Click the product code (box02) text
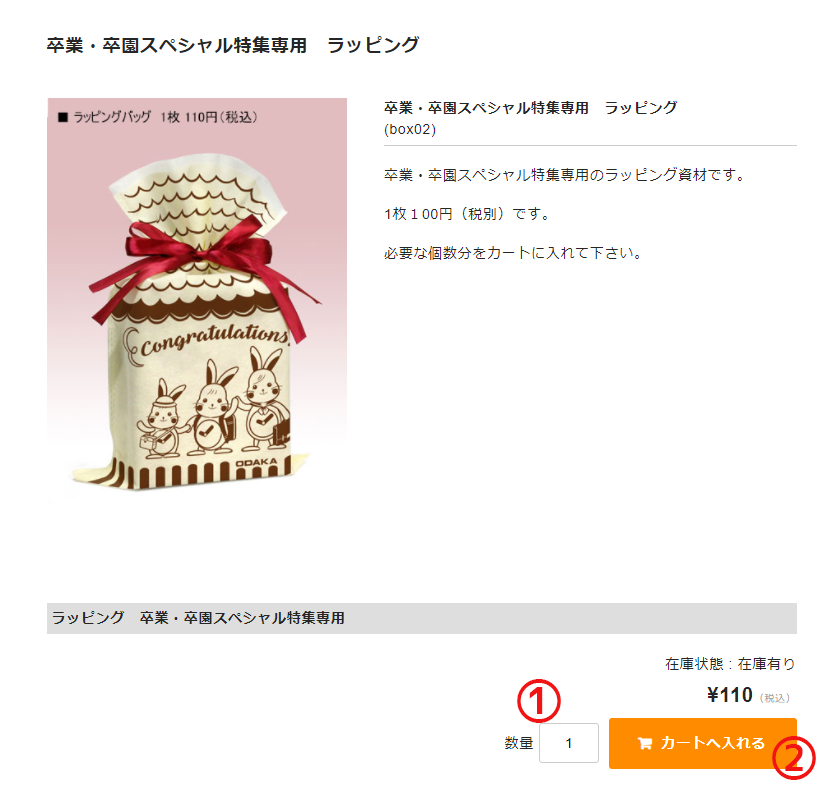The image size is (840, 804). [410, 130]
